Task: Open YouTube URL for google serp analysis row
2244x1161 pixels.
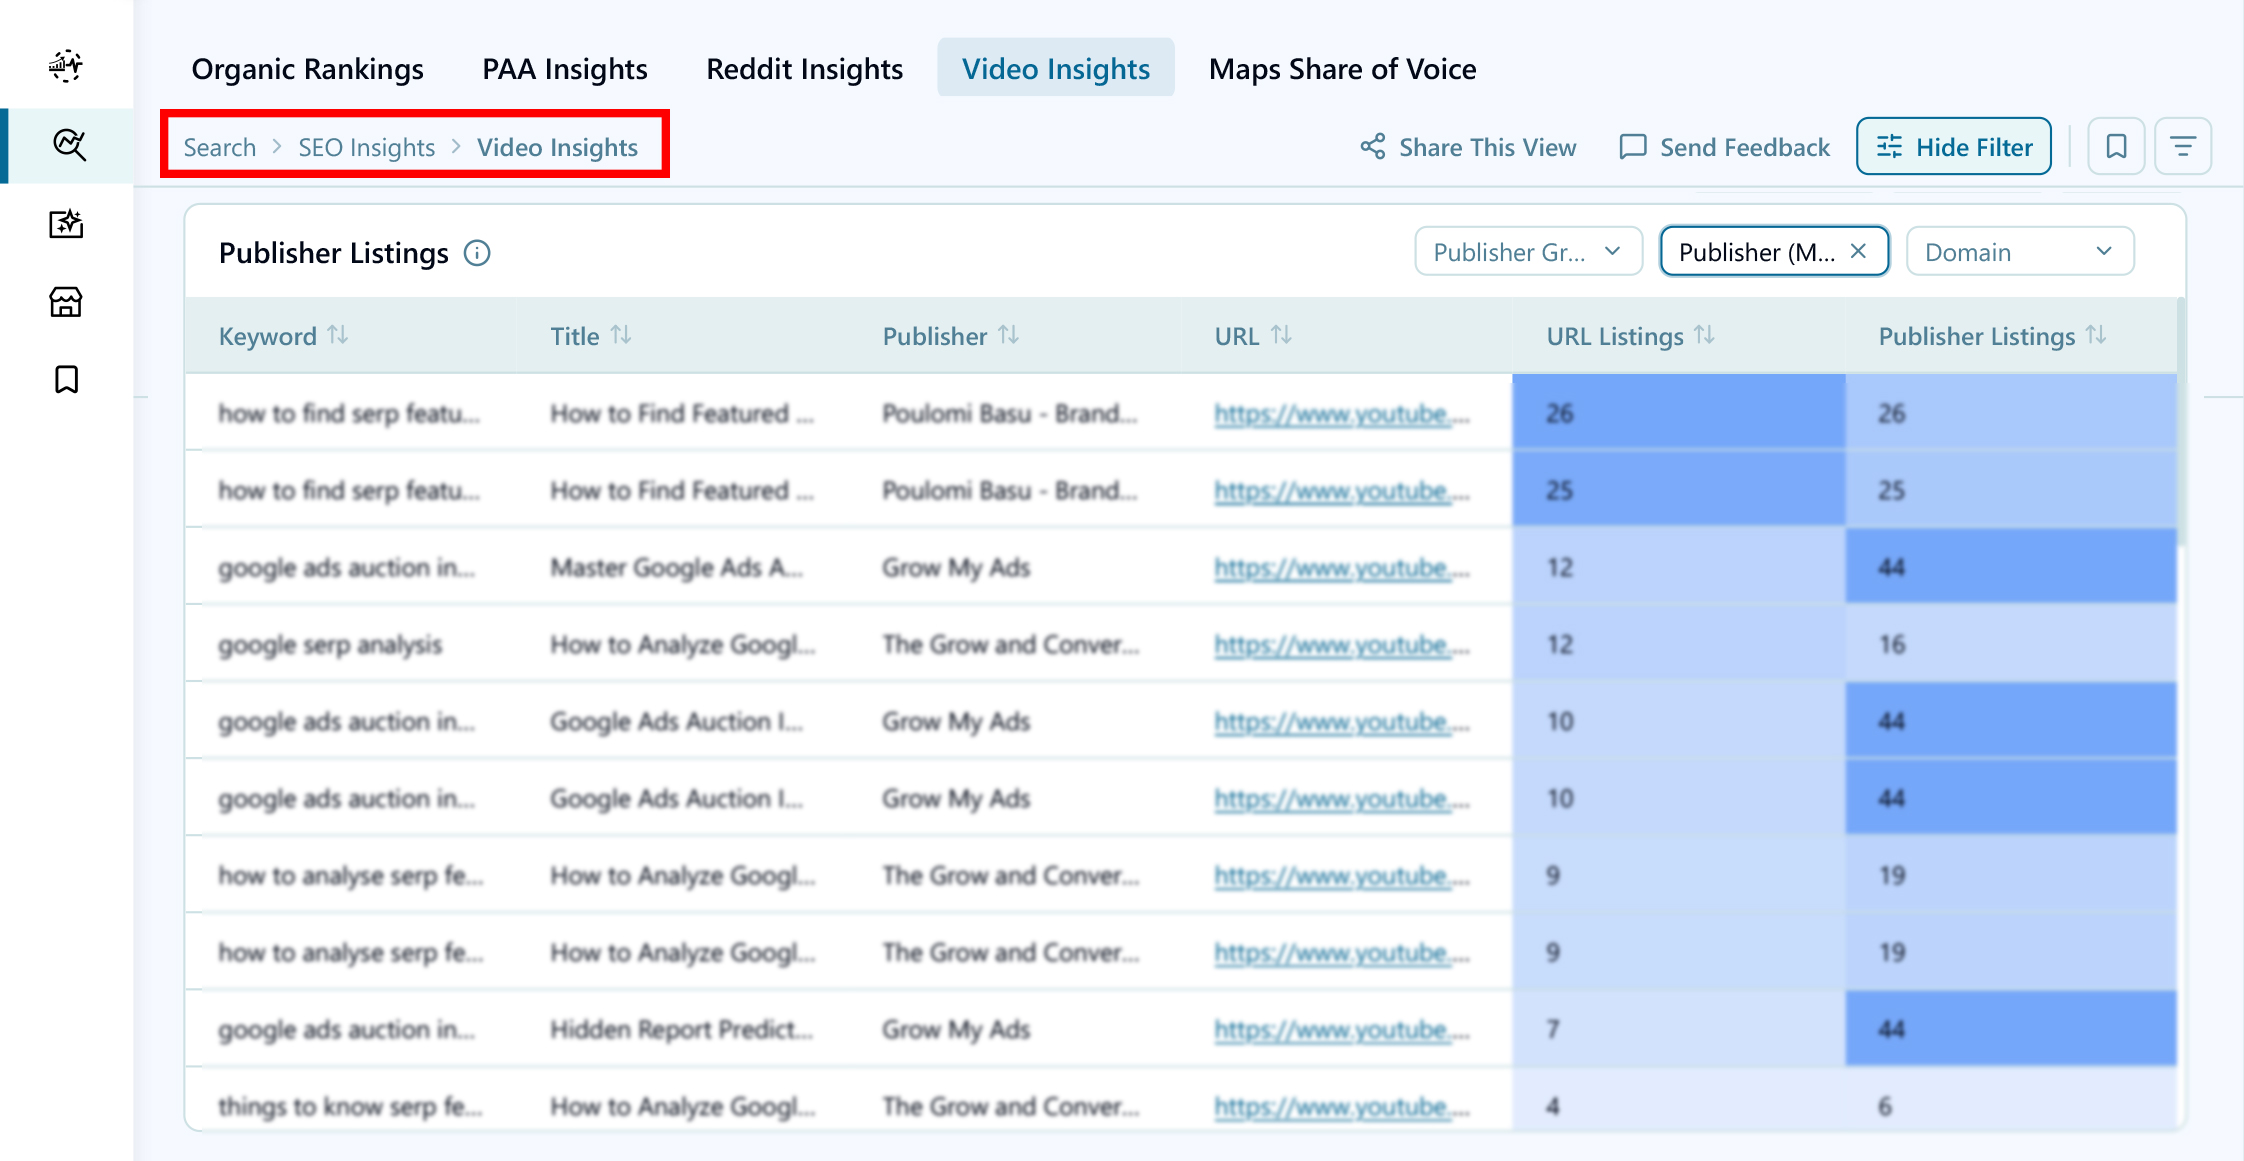Action: [1342, 645]
